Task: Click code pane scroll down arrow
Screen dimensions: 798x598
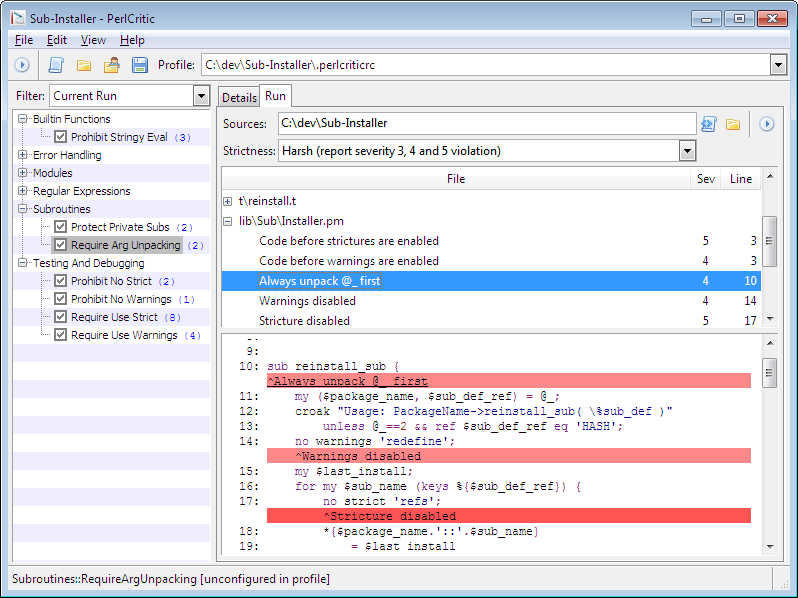Action: 770,547
